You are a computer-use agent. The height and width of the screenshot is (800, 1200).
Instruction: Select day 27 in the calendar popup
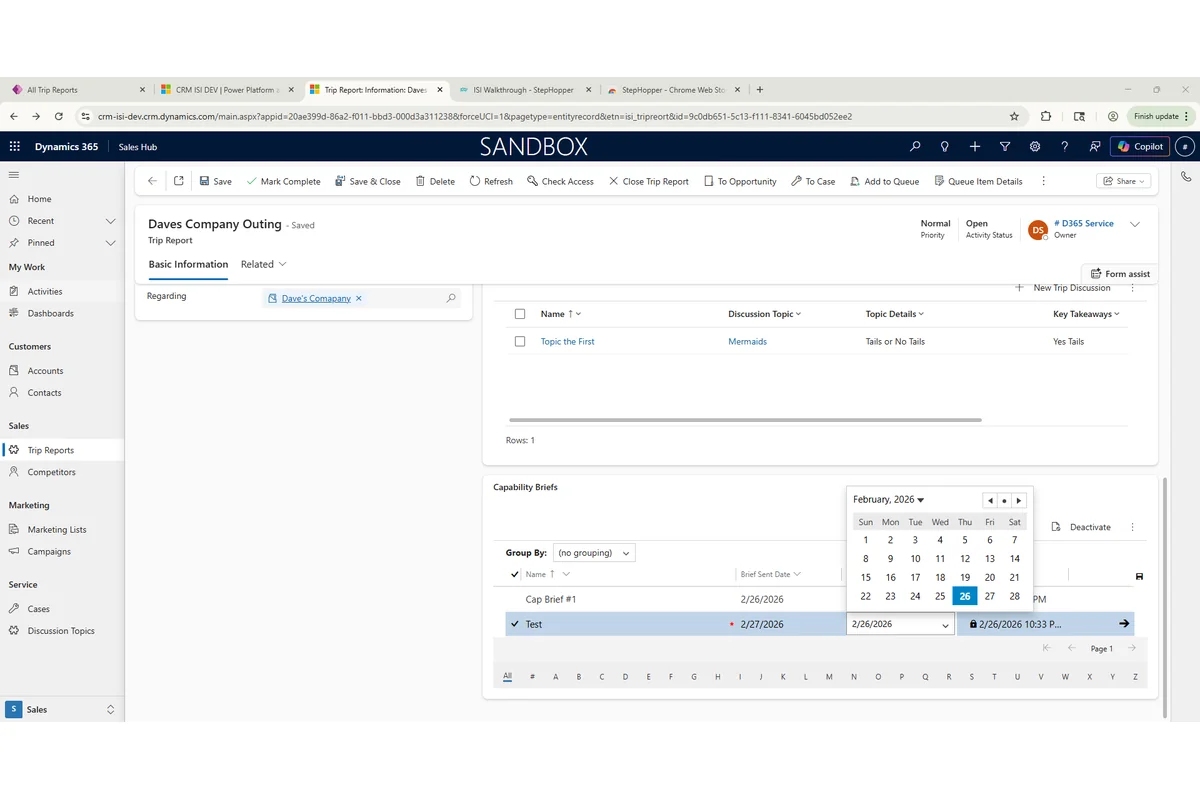(x=989, y=595)
